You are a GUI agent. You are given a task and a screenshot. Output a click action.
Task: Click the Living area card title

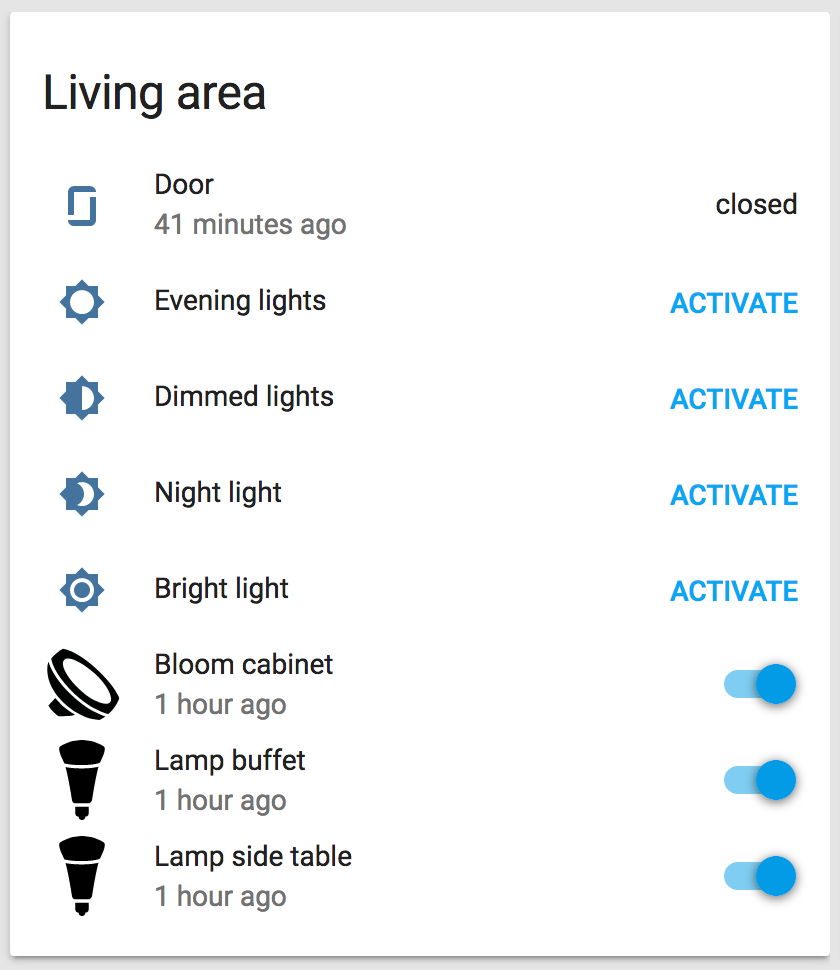pos(153,93)
